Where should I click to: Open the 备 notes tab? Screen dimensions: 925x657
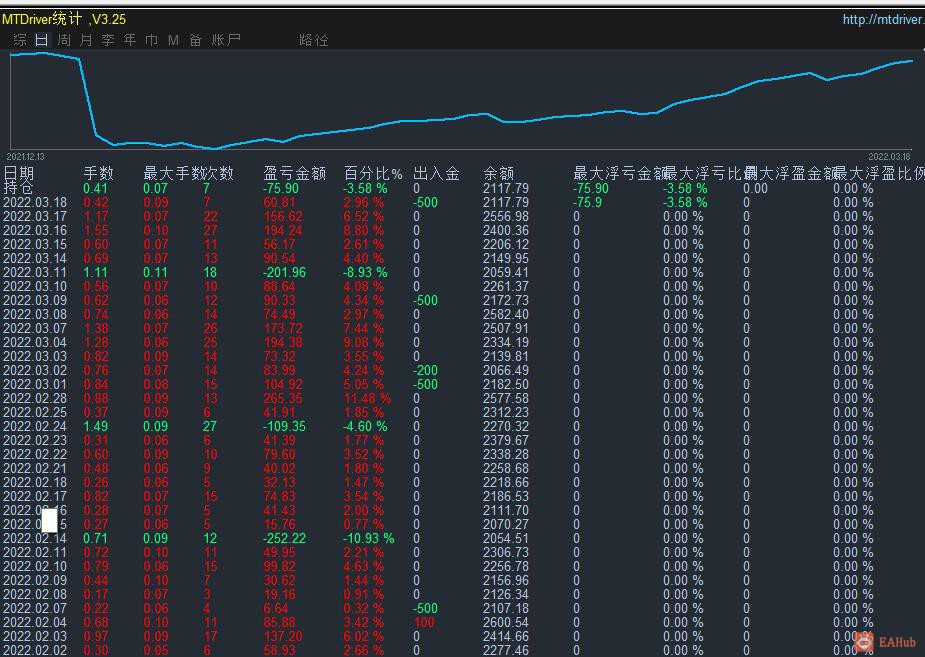click(x=196, y=40)
